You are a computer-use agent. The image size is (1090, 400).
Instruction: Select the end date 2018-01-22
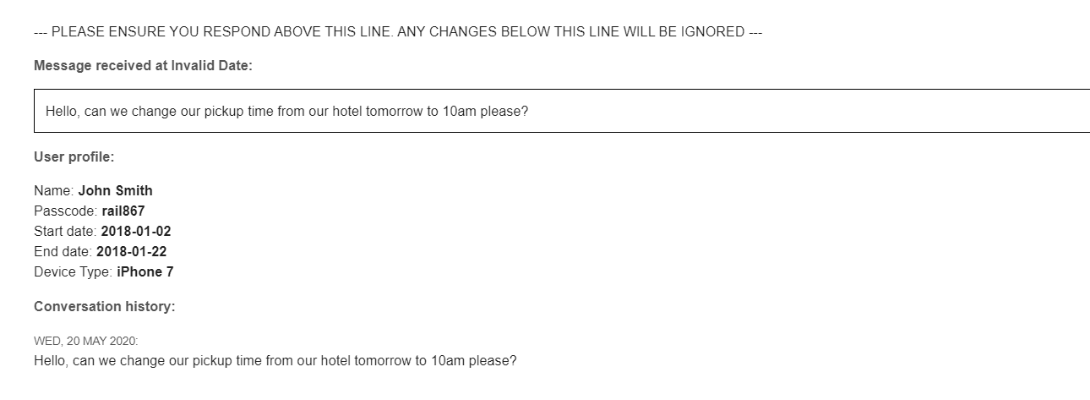click(x=131, y=251)
